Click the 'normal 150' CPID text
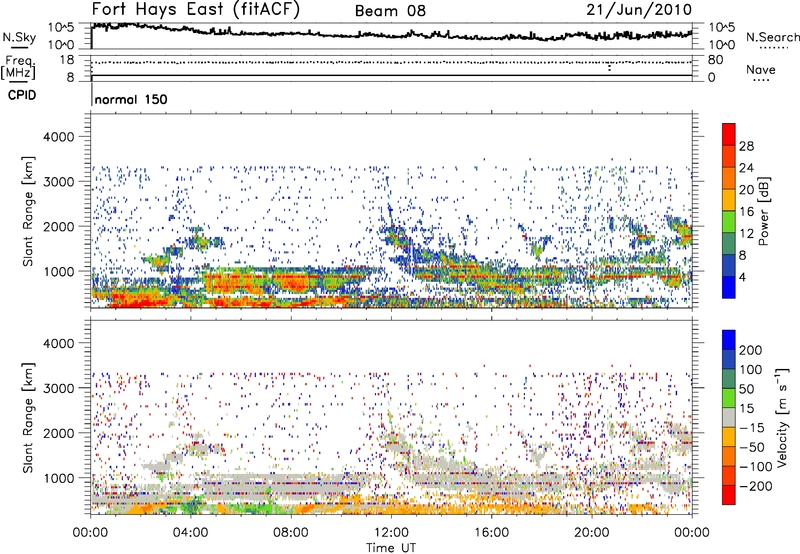The image size is (800, 554). 131,99
